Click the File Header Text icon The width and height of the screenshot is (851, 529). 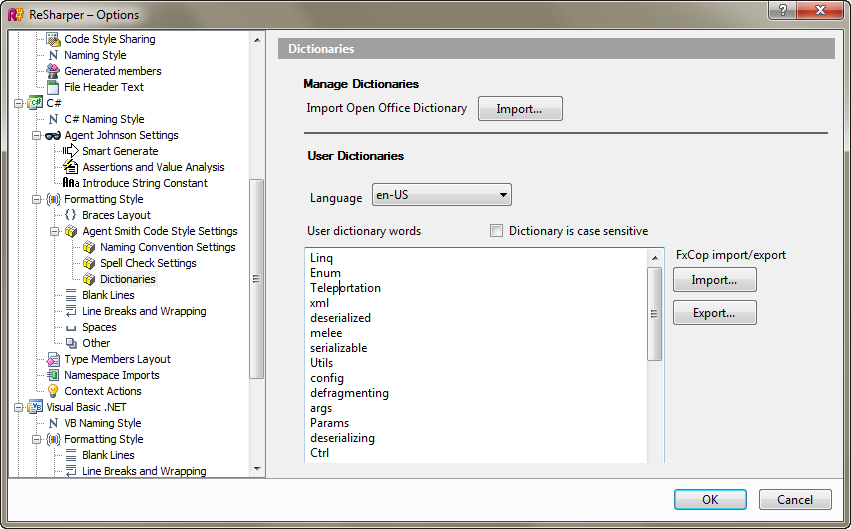[x=53, y=87]
